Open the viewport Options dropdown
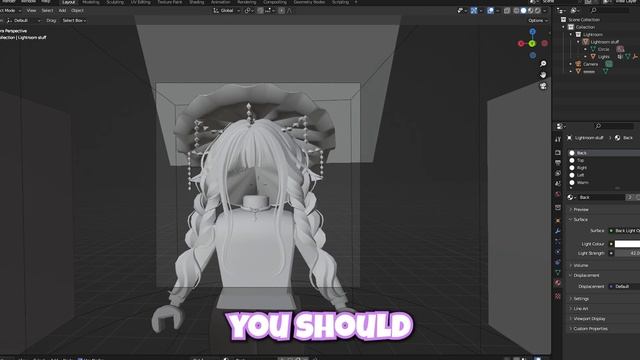Viewport: 640px width, 360px height. coord(537,20)
